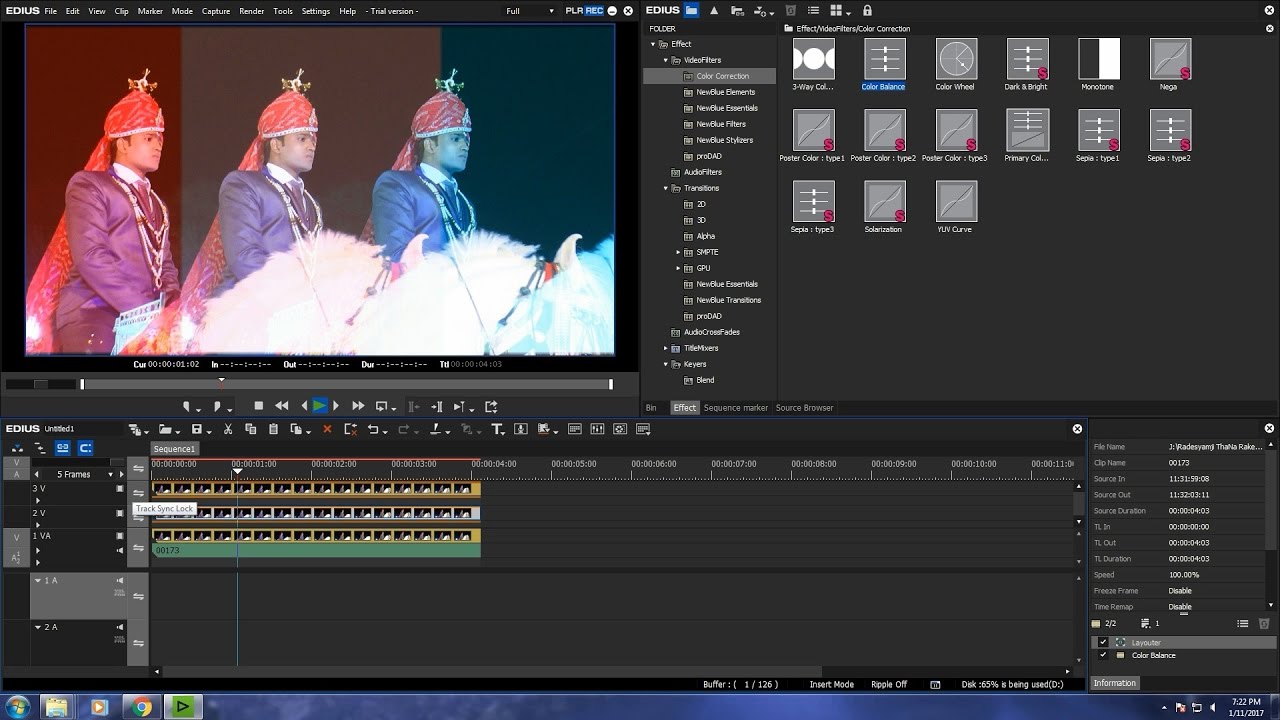
Task: Open the audio mixer icon
Action: point(597,429)
